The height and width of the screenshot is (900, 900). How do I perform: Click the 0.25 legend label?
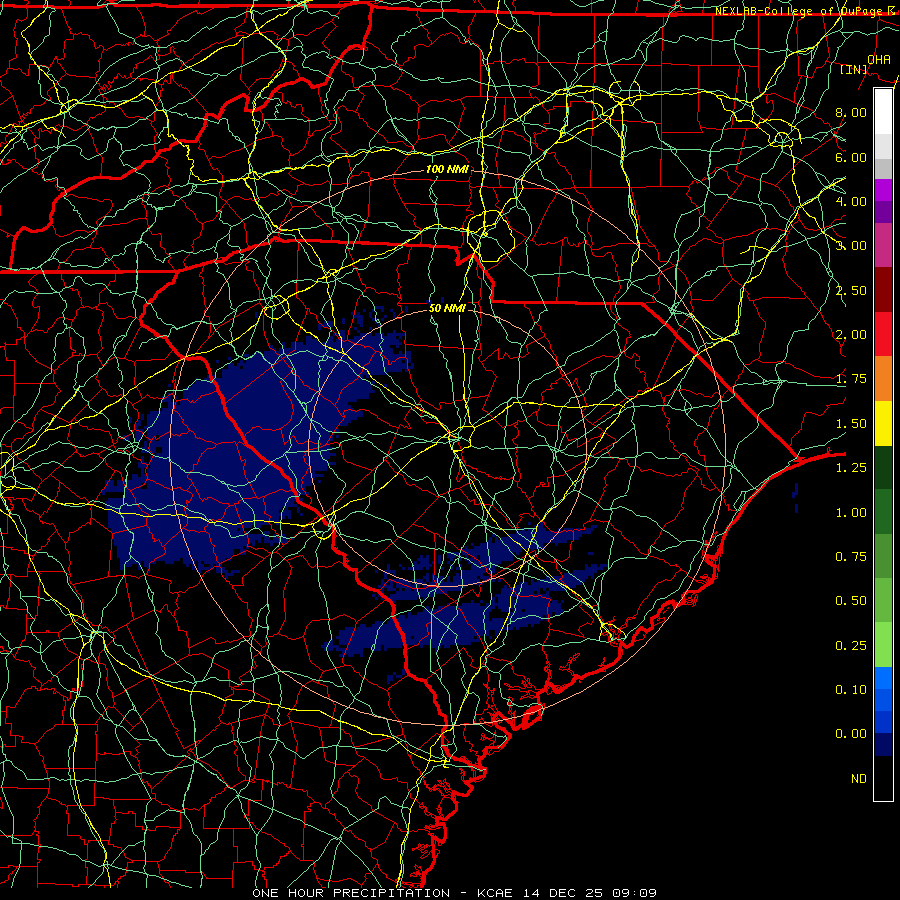(x=851, y=646)
